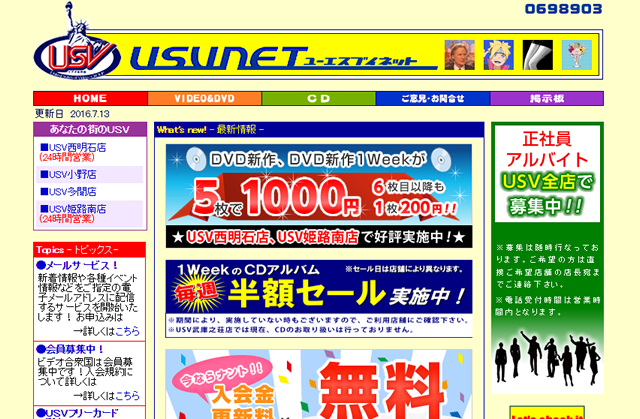The height and width of the screenshot is (419, 640).
Task: Click the yellow button below the recruitment banner
Action: (547, 412)
